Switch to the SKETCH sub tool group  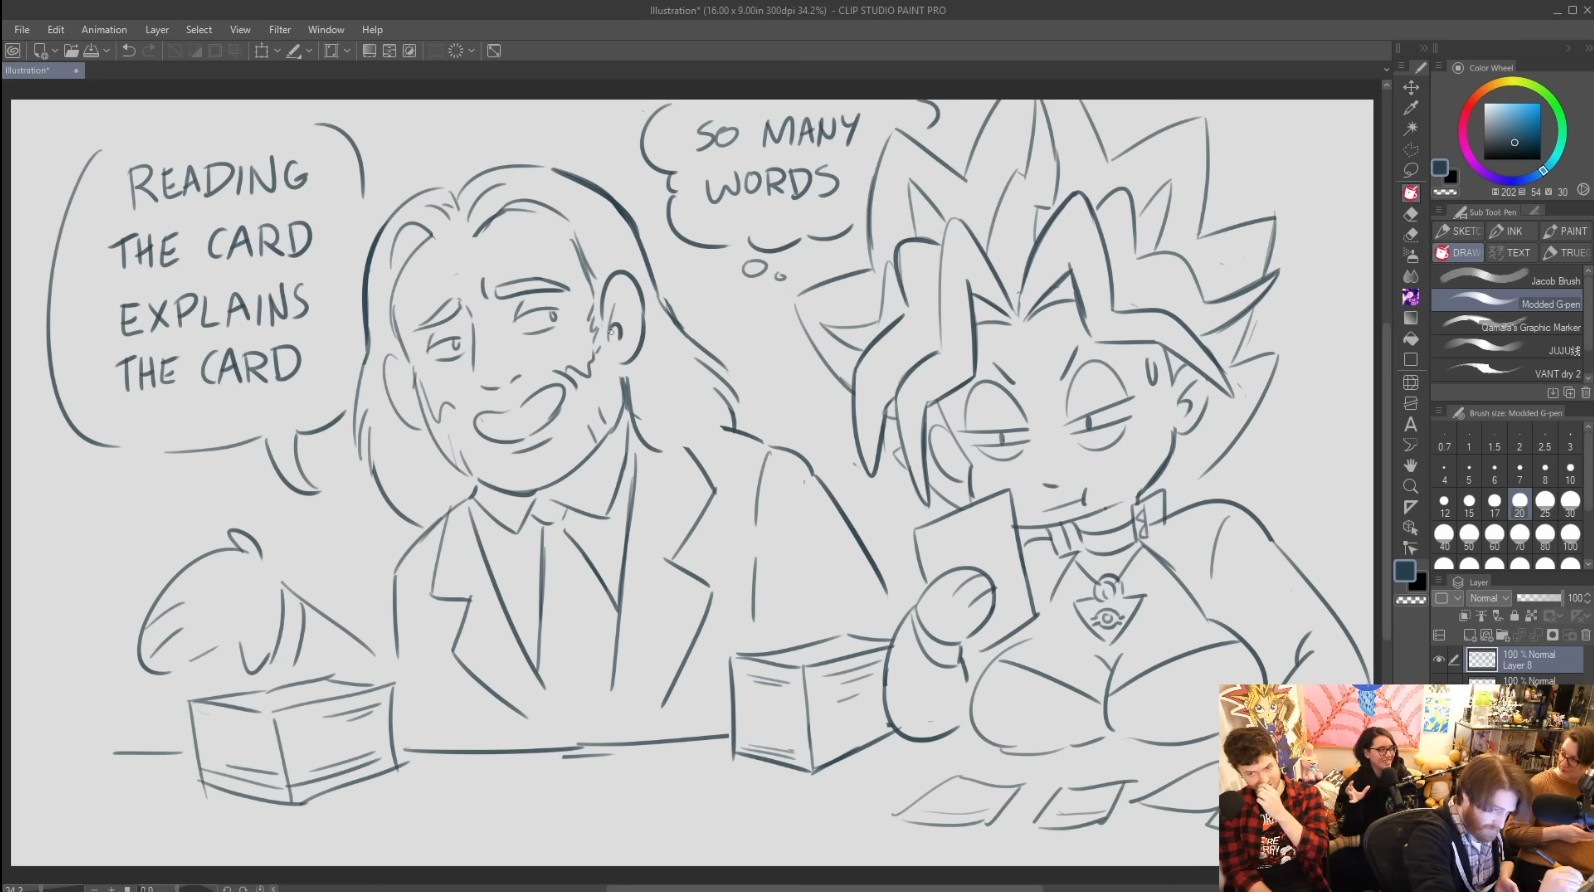pyautogui.click(x=1458, y=231)
